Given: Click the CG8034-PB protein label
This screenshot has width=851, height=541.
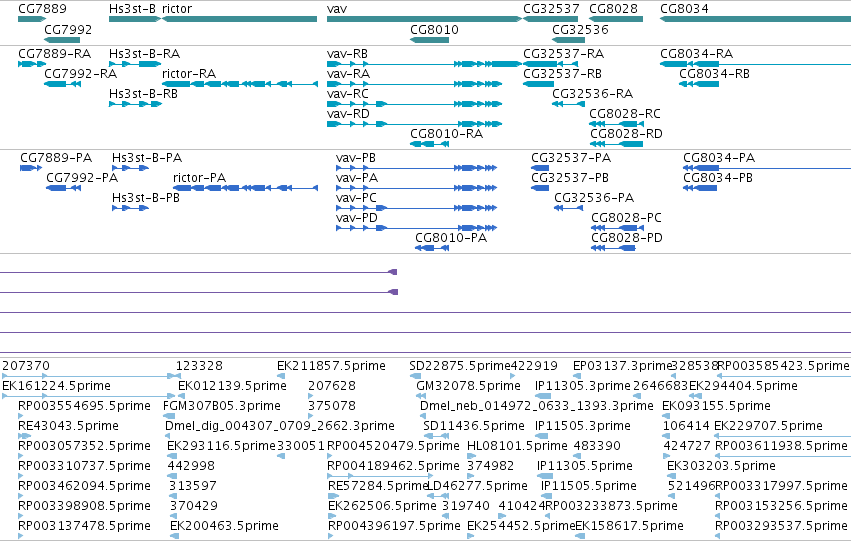Looking at the screenshot, I should pos(718,177).
